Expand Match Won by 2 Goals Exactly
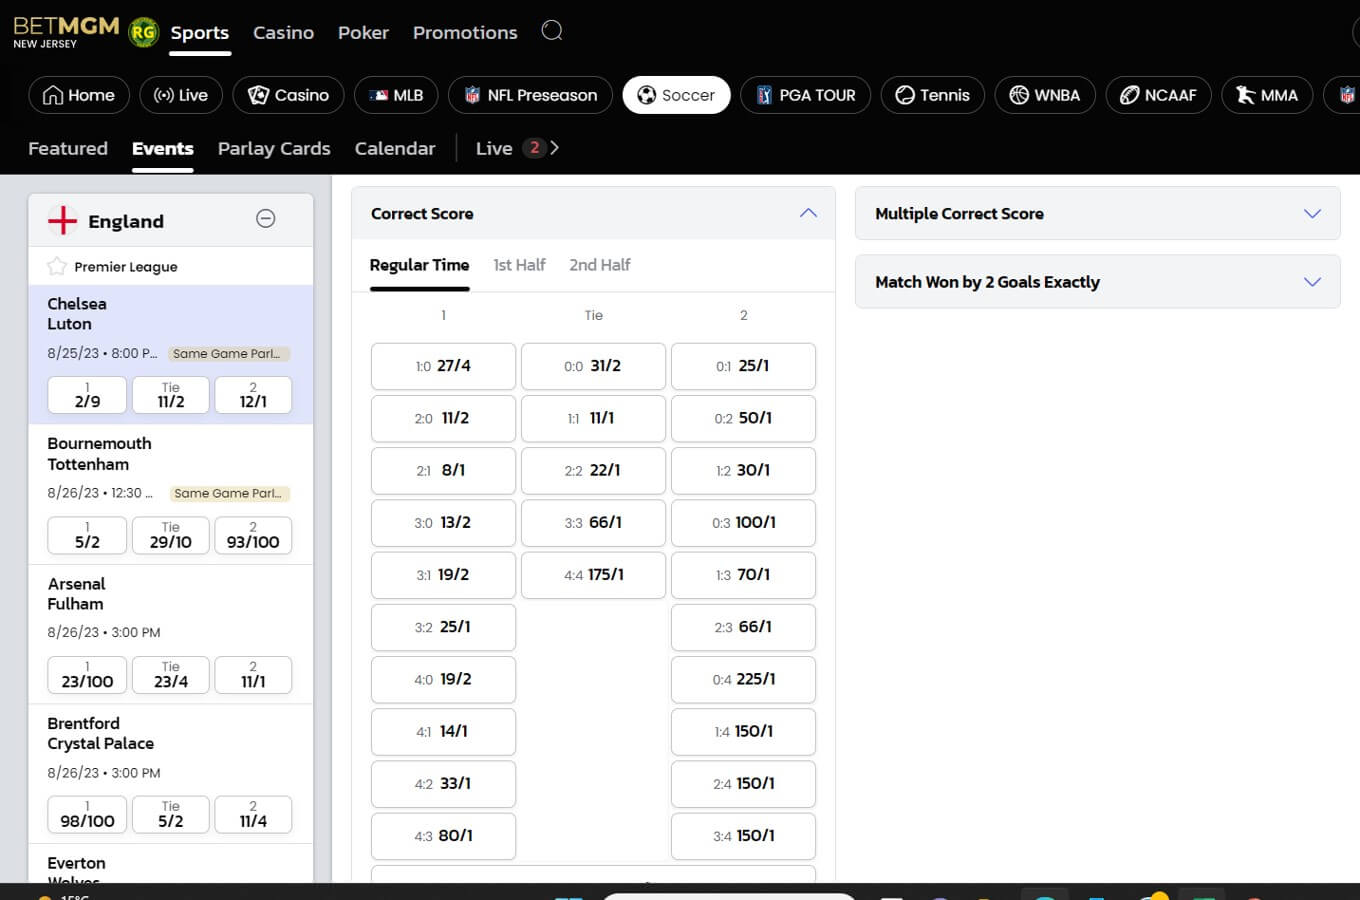 pyautogui.click(x=1312, y=282)
